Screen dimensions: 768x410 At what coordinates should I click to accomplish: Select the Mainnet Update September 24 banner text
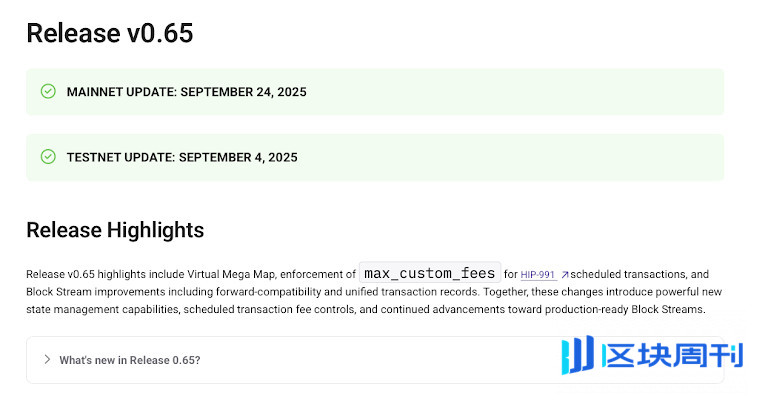(x=186, y=92)
